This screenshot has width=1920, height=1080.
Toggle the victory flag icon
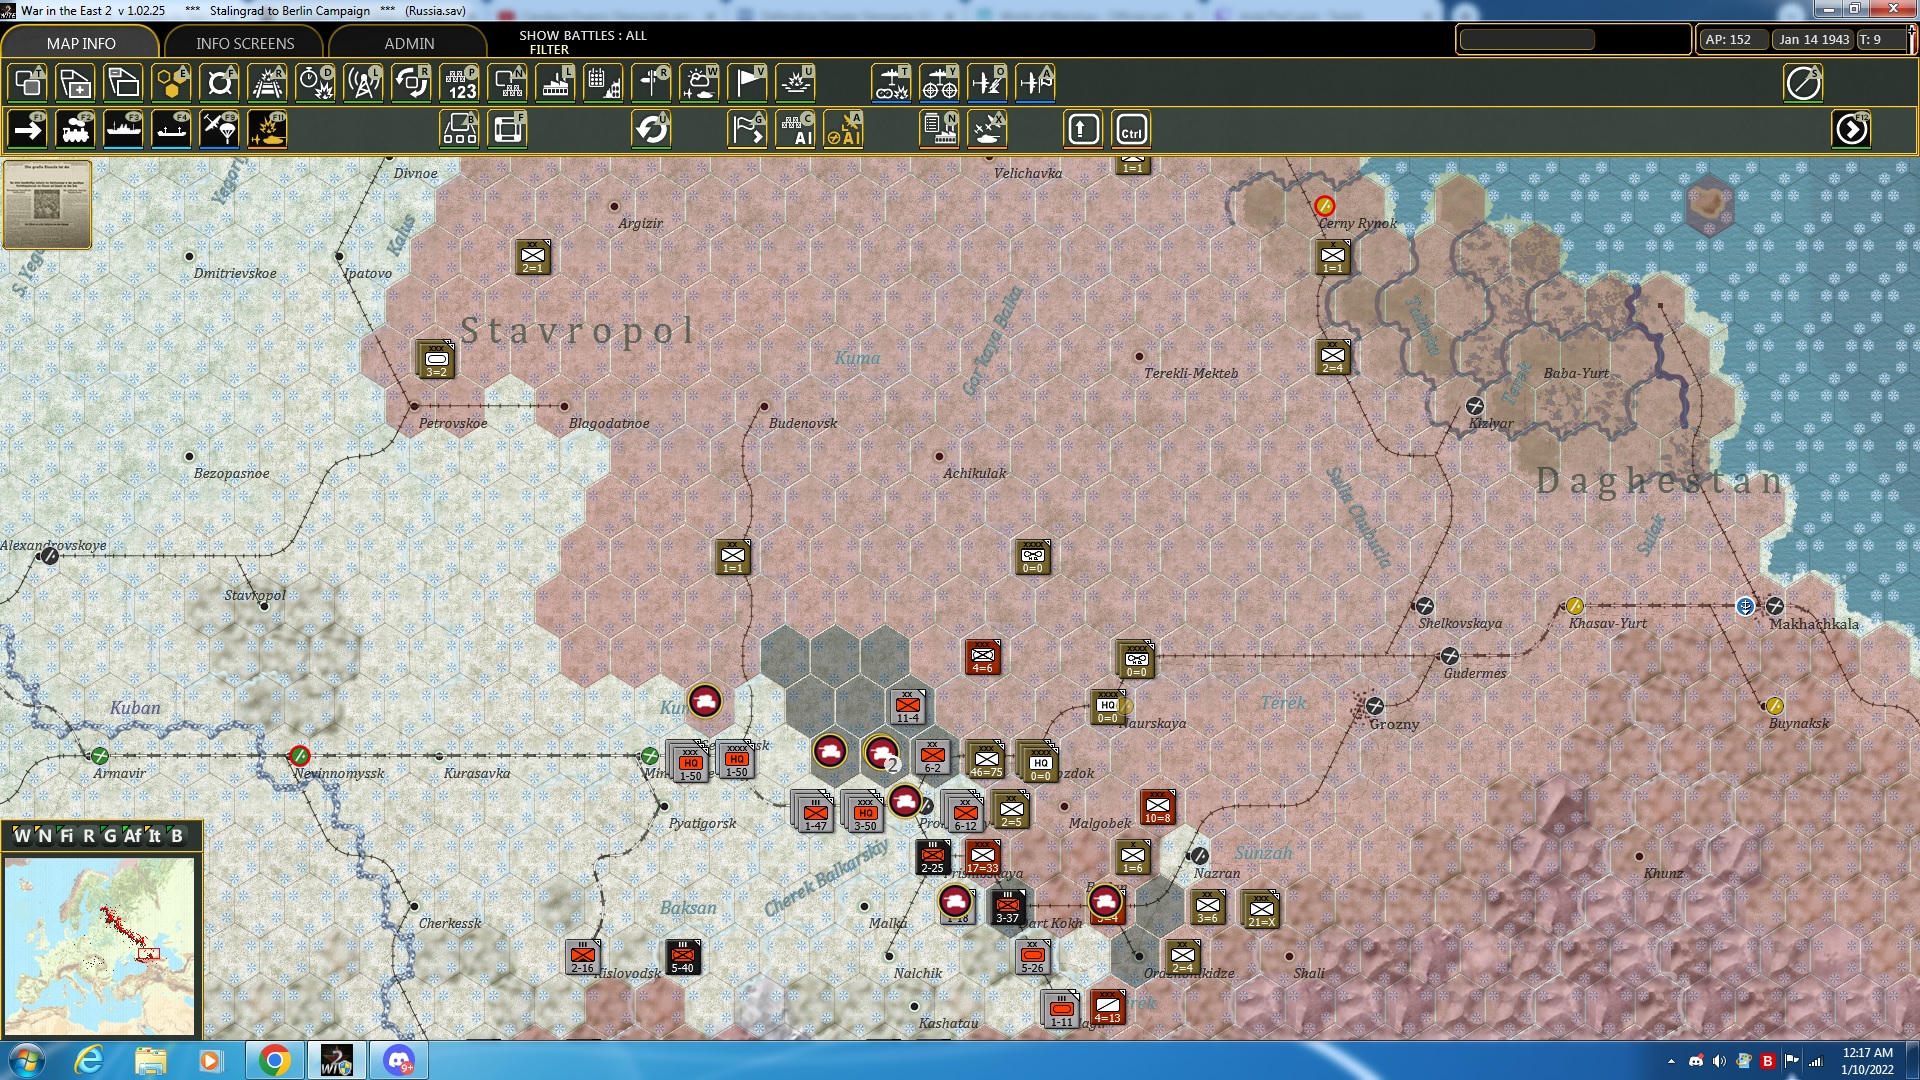point(747,83)
